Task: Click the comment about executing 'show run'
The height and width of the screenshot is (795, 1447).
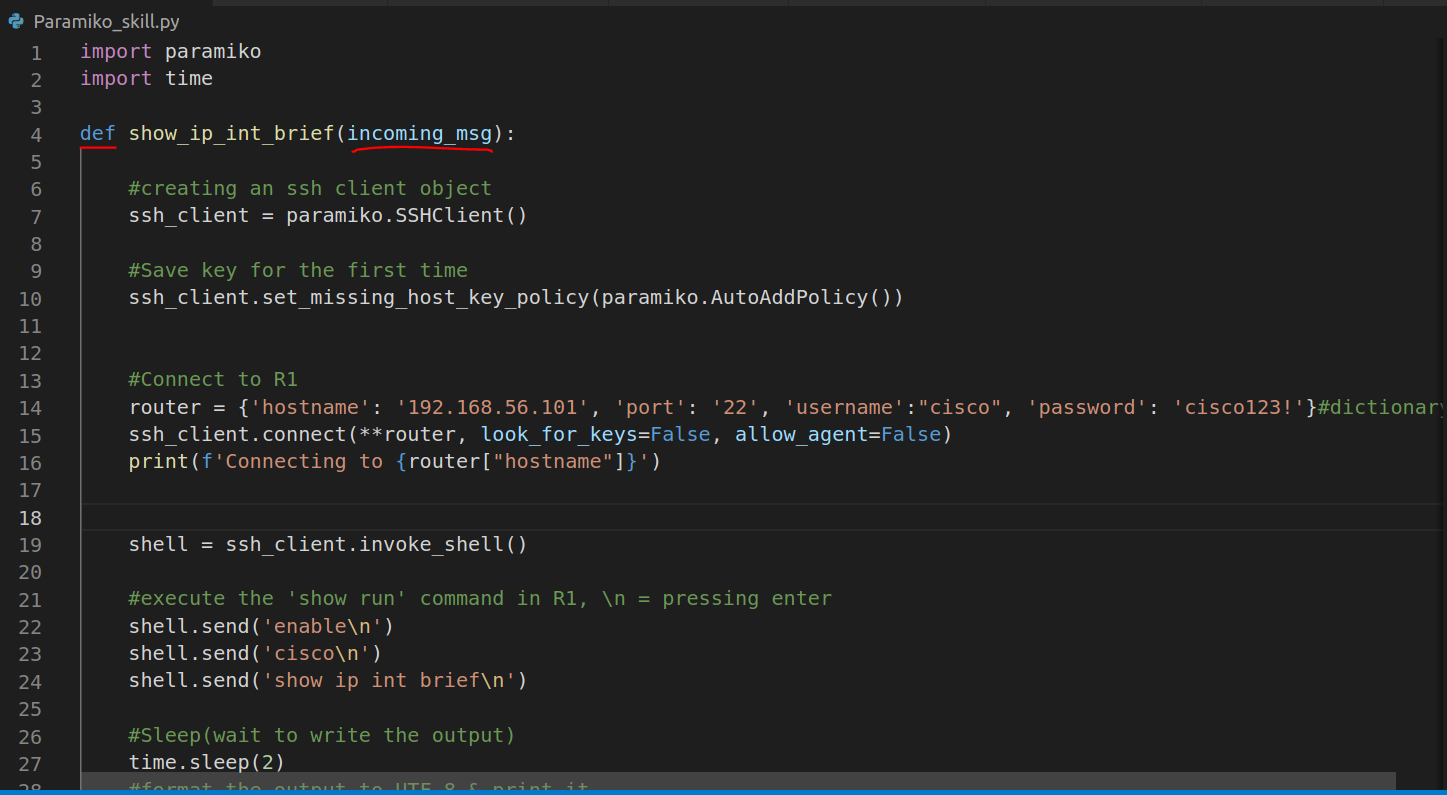Action: click(x=480, y=598)
